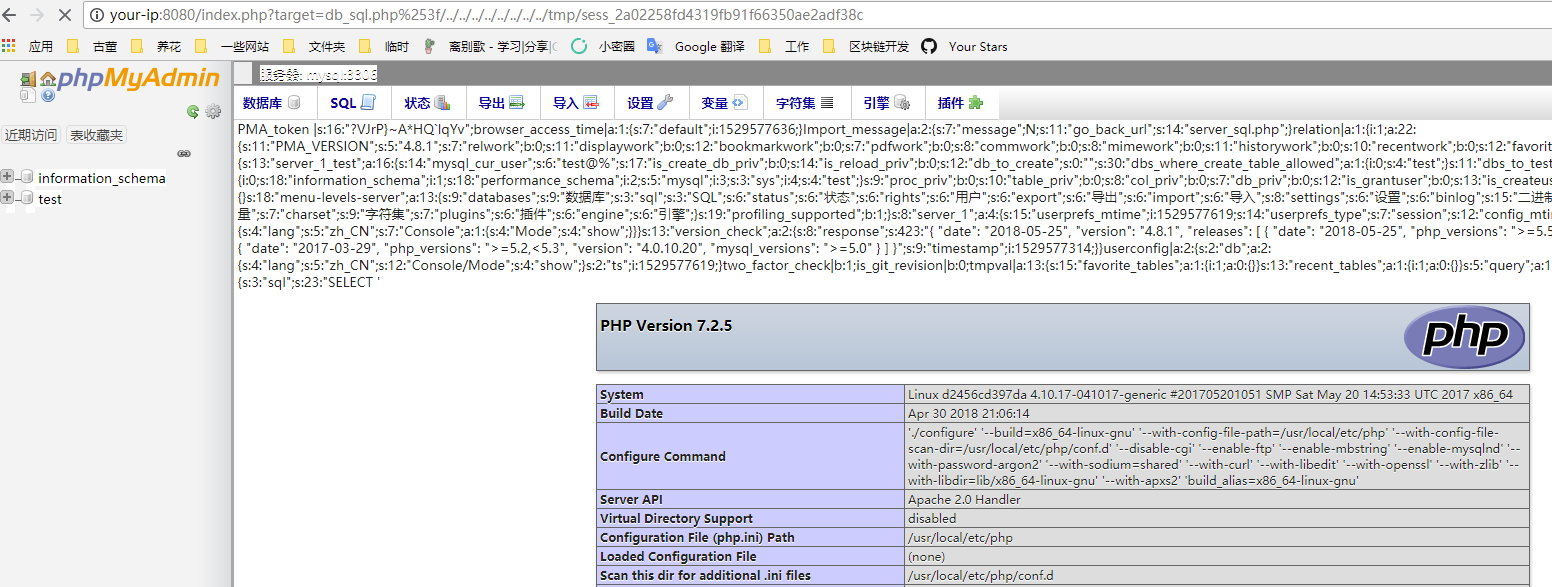The height and width of the screenshot is (587, 1552).
Task: Open the 小密圈 bookmark
Action: click(603, 46)
